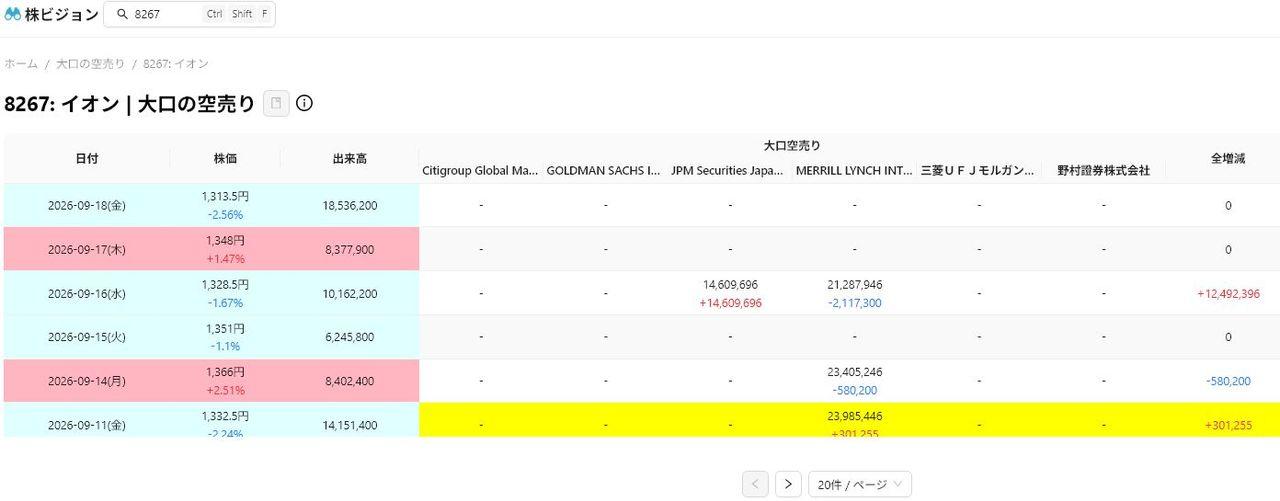Click the JPM Securities Japa... column header
1280x501 pixels.
[728, 171]
